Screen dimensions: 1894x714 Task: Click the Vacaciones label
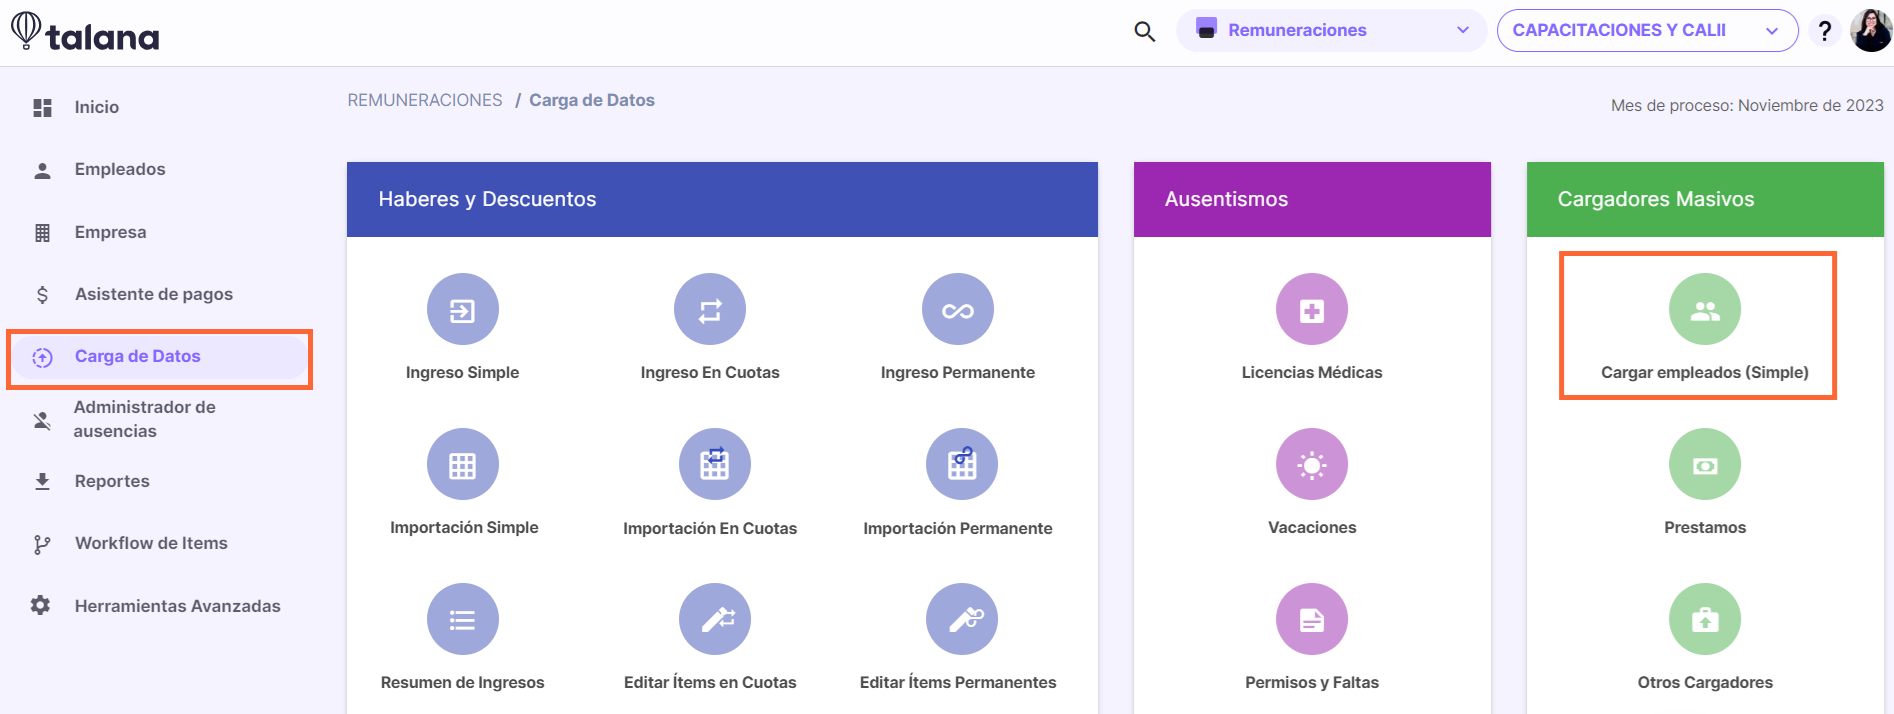click(1312, 527)
